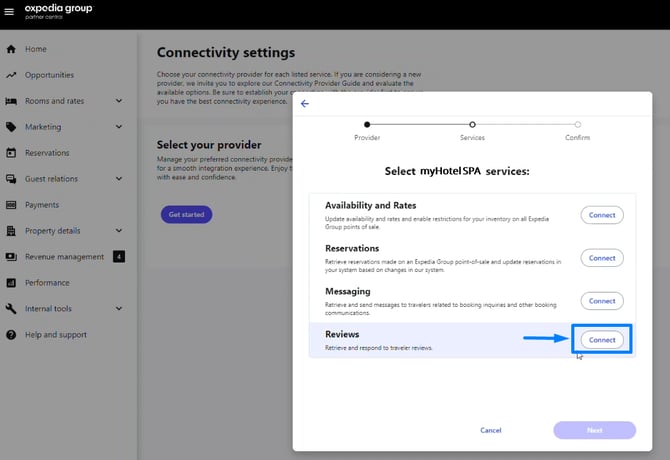Viewport: 670px width, 460px height.
Task: Click the Payments card icon
Action: coord(11,205)
